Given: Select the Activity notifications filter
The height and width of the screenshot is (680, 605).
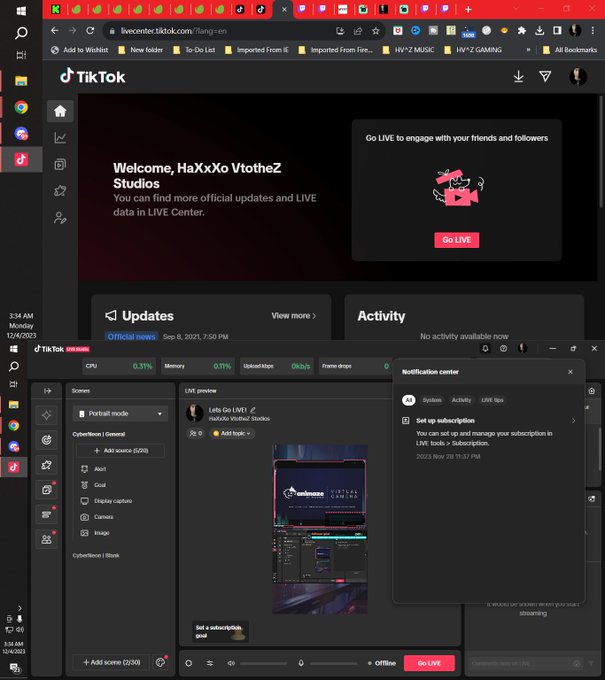Looking at the screenshot, I should (461, 400).
